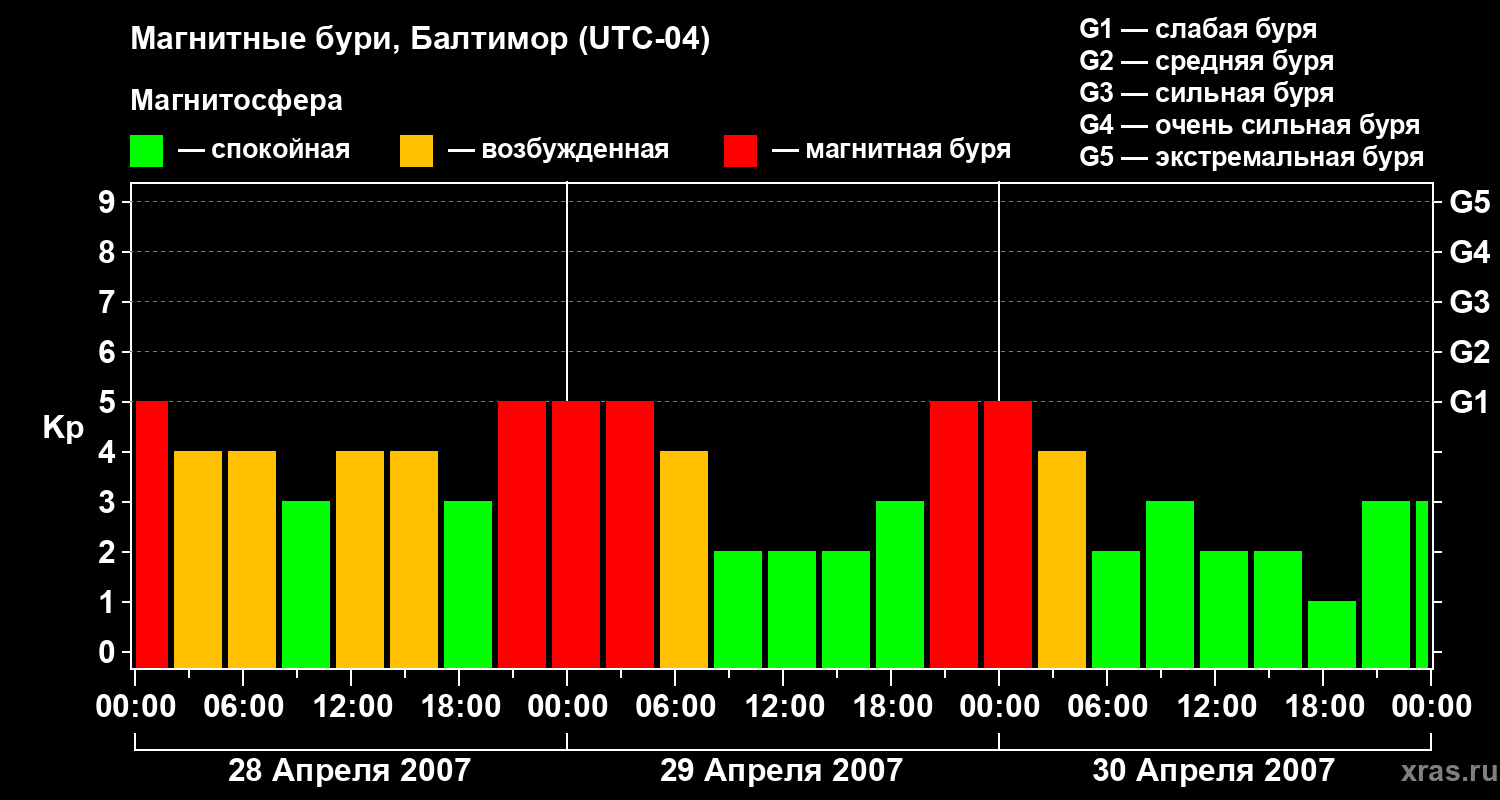This screenshot has height=800, width=1500.
Task: Click the "G1 — слабая буря" legend line
Action: click(x=1198, y=29)
